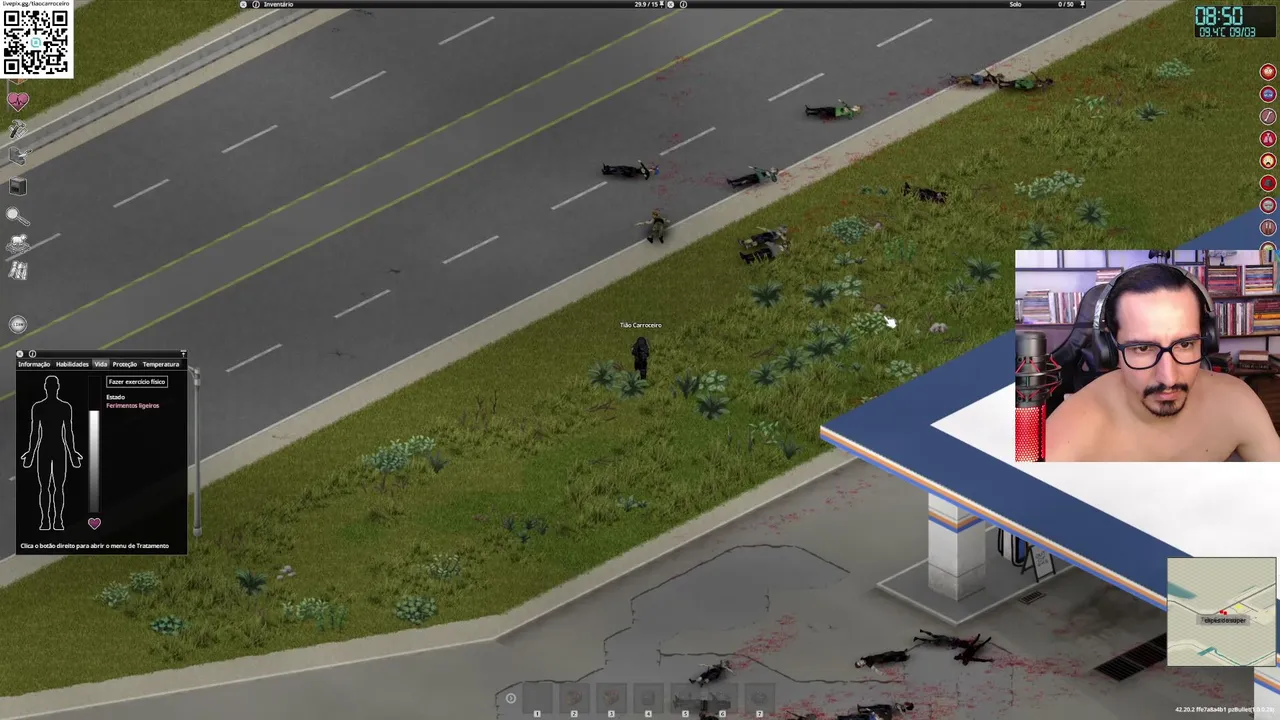Click the Inventário title on the top bar

click(x=278, y=4)
